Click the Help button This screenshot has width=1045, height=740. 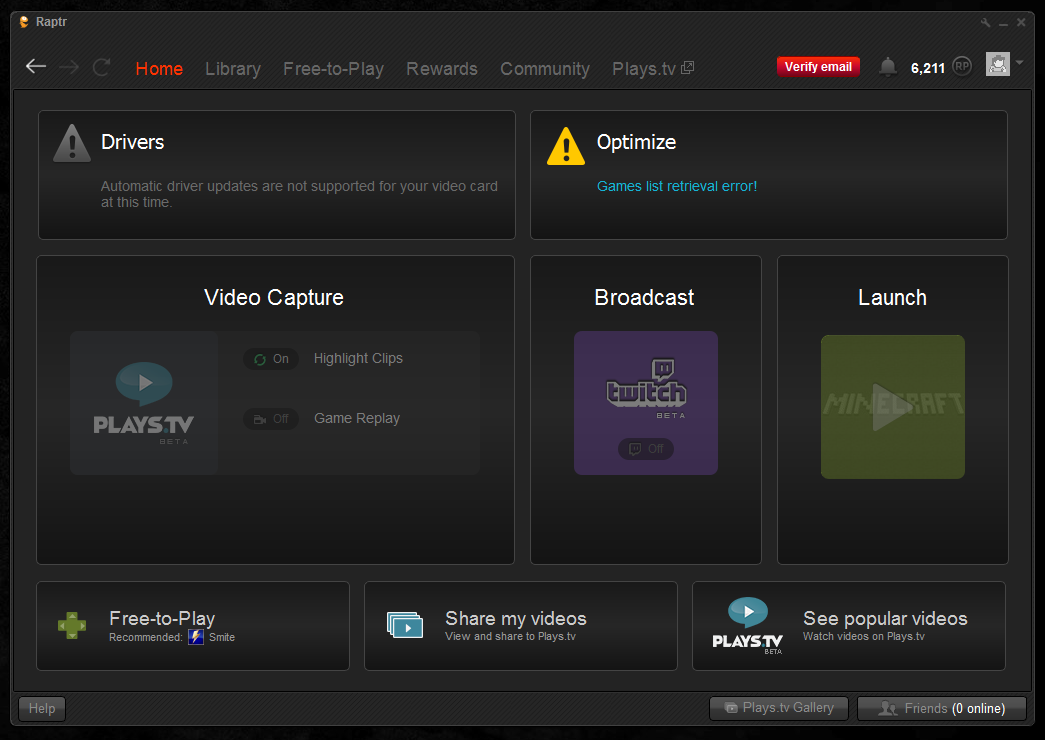pyautogui.click(x=41, y=708)
